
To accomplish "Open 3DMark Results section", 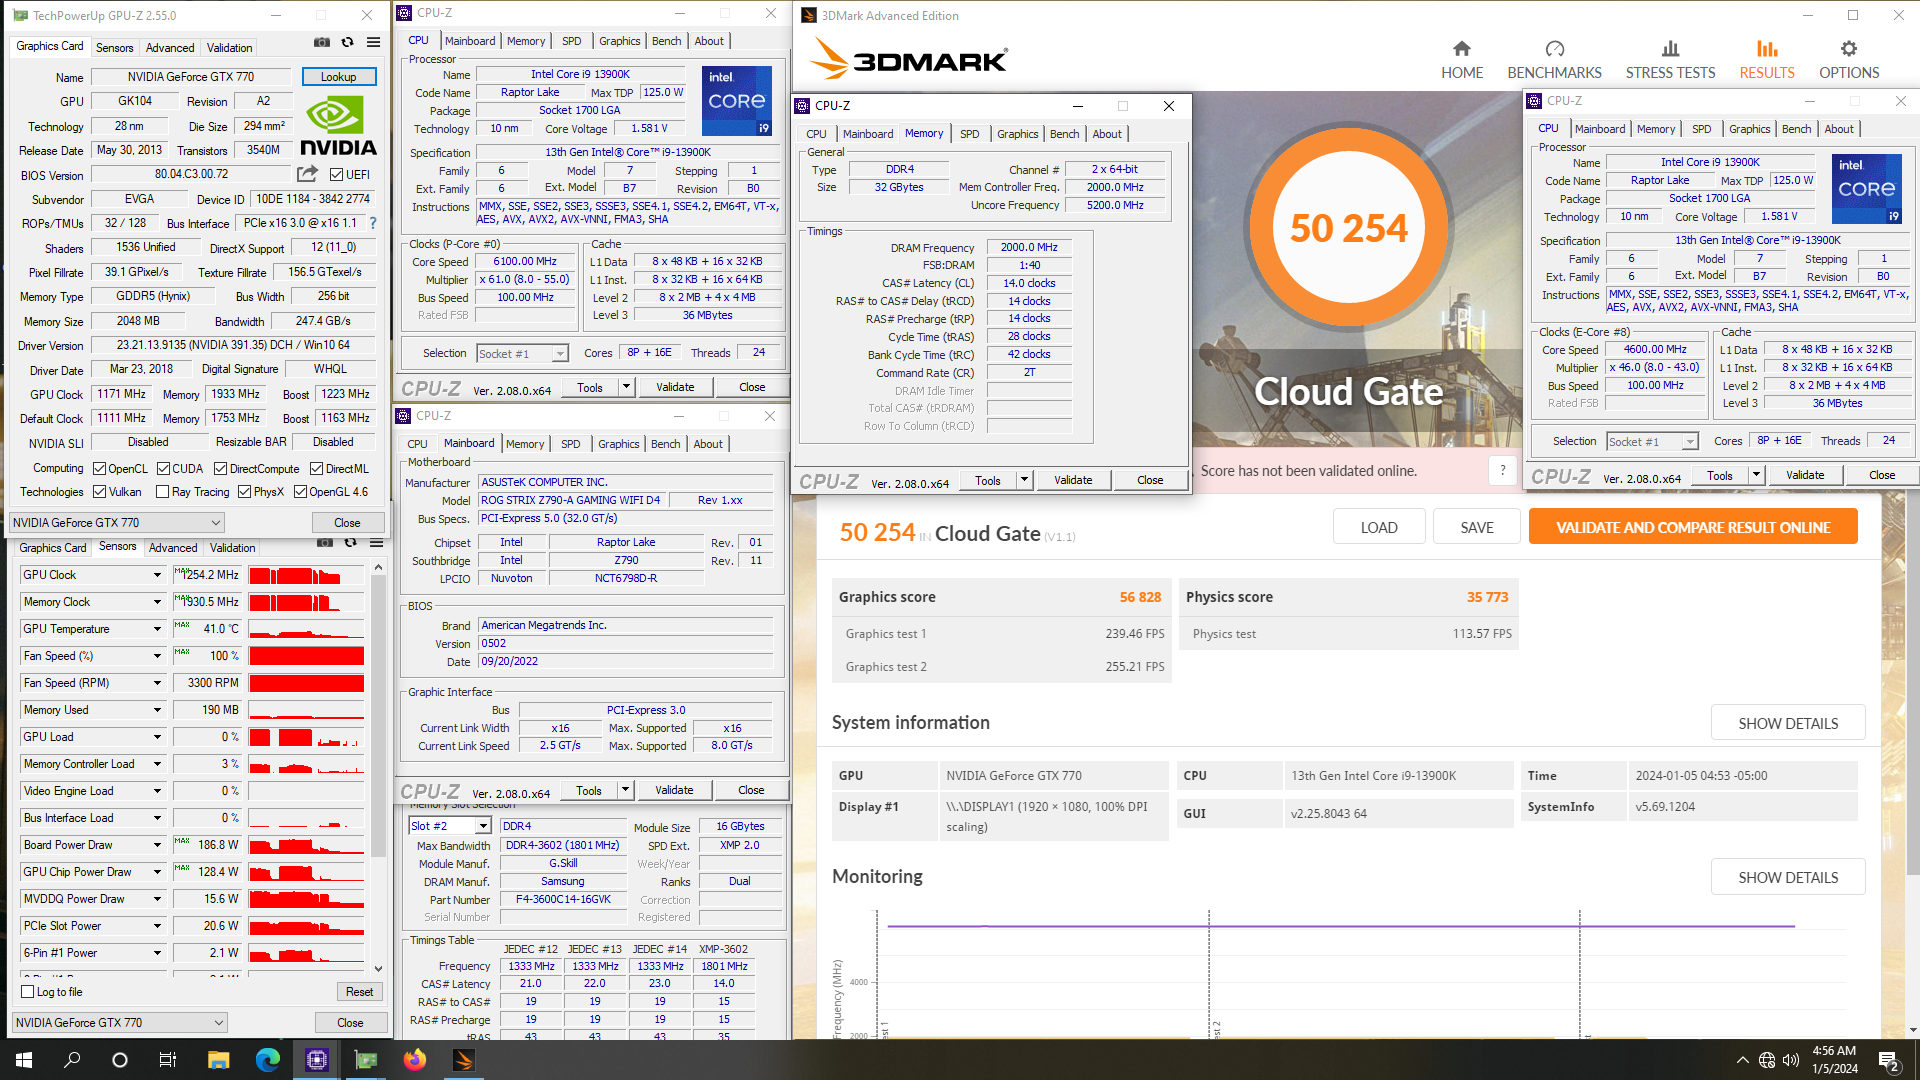I will (x=1767, y=60).
